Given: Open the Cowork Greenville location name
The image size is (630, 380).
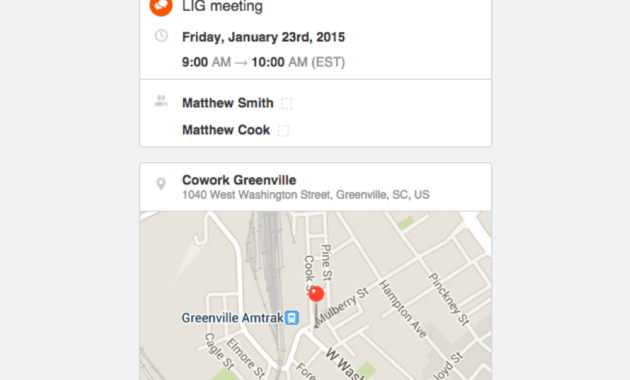Looking at the screenshot, I should tap(239, 180).
